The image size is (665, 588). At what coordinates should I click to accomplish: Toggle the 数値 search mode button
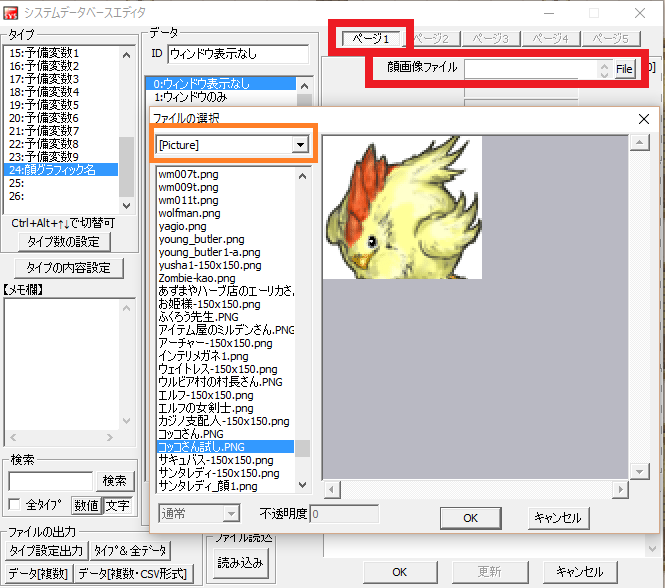87,505
